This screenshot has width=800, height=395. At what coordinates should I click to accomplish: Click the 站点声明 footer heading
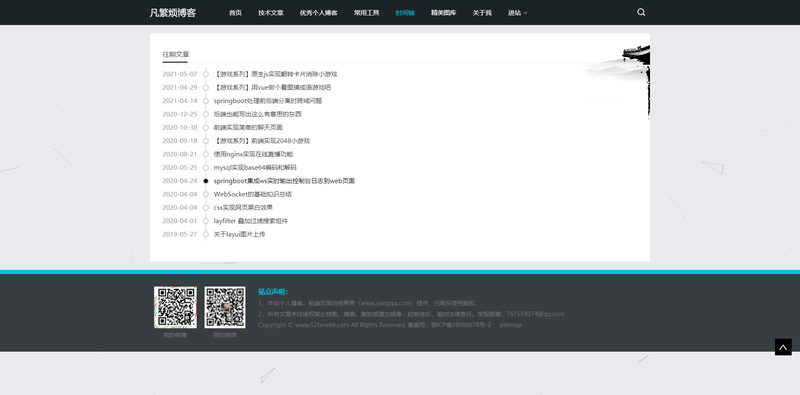(x=273, y=291)
